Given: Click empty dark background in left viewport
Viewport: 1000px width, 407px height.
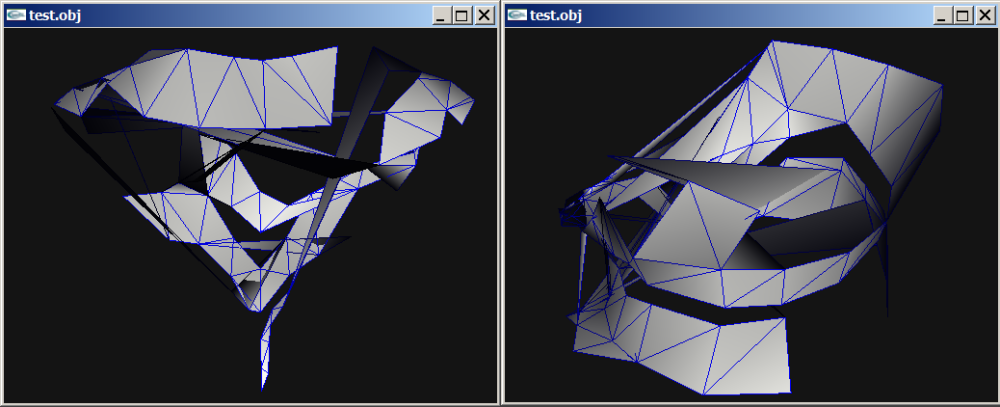Looking at the screenshot, I should pyautogui.click(x=96, y=319).
